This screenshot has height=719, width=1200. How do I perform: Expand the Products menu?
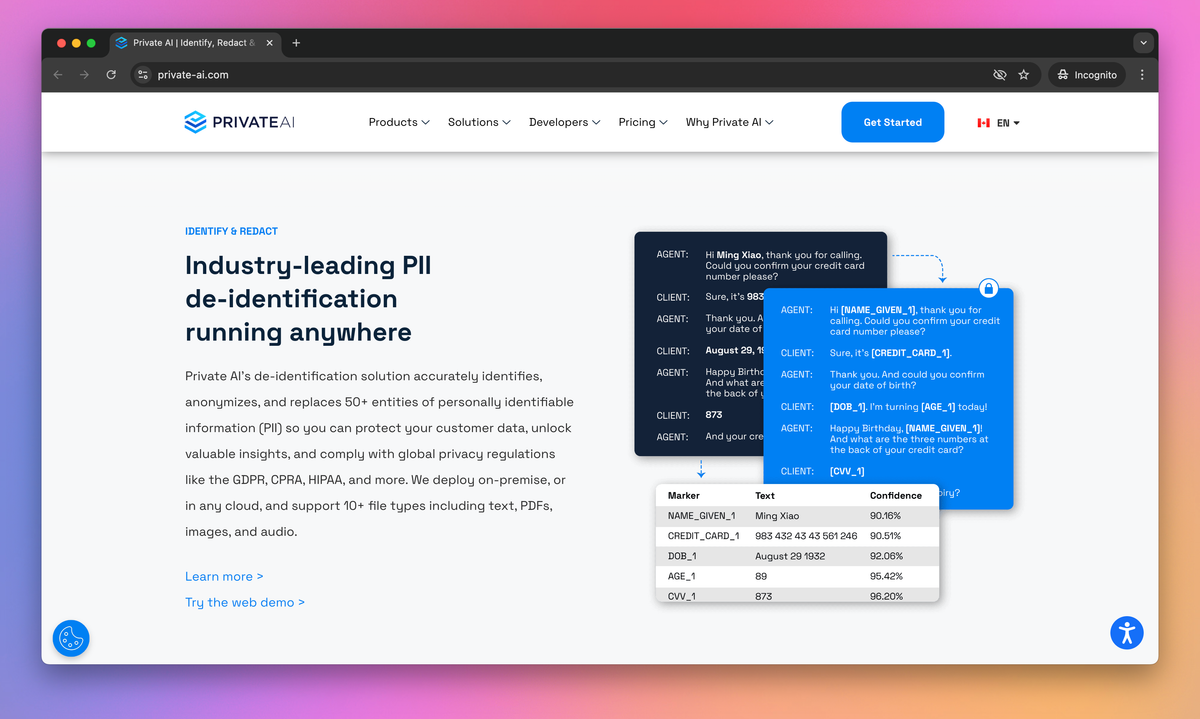click(x=399, y=122)
